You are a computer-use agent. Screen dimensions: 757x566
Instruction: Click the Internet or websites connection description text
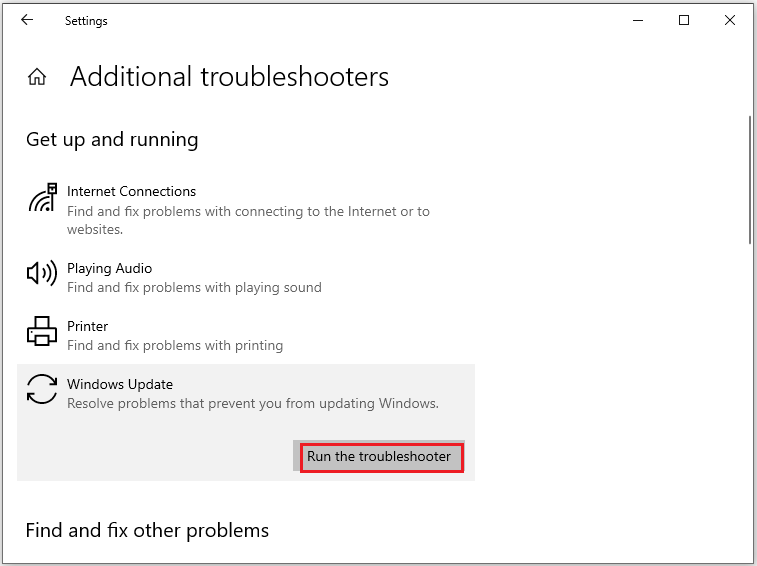[248, 220]
